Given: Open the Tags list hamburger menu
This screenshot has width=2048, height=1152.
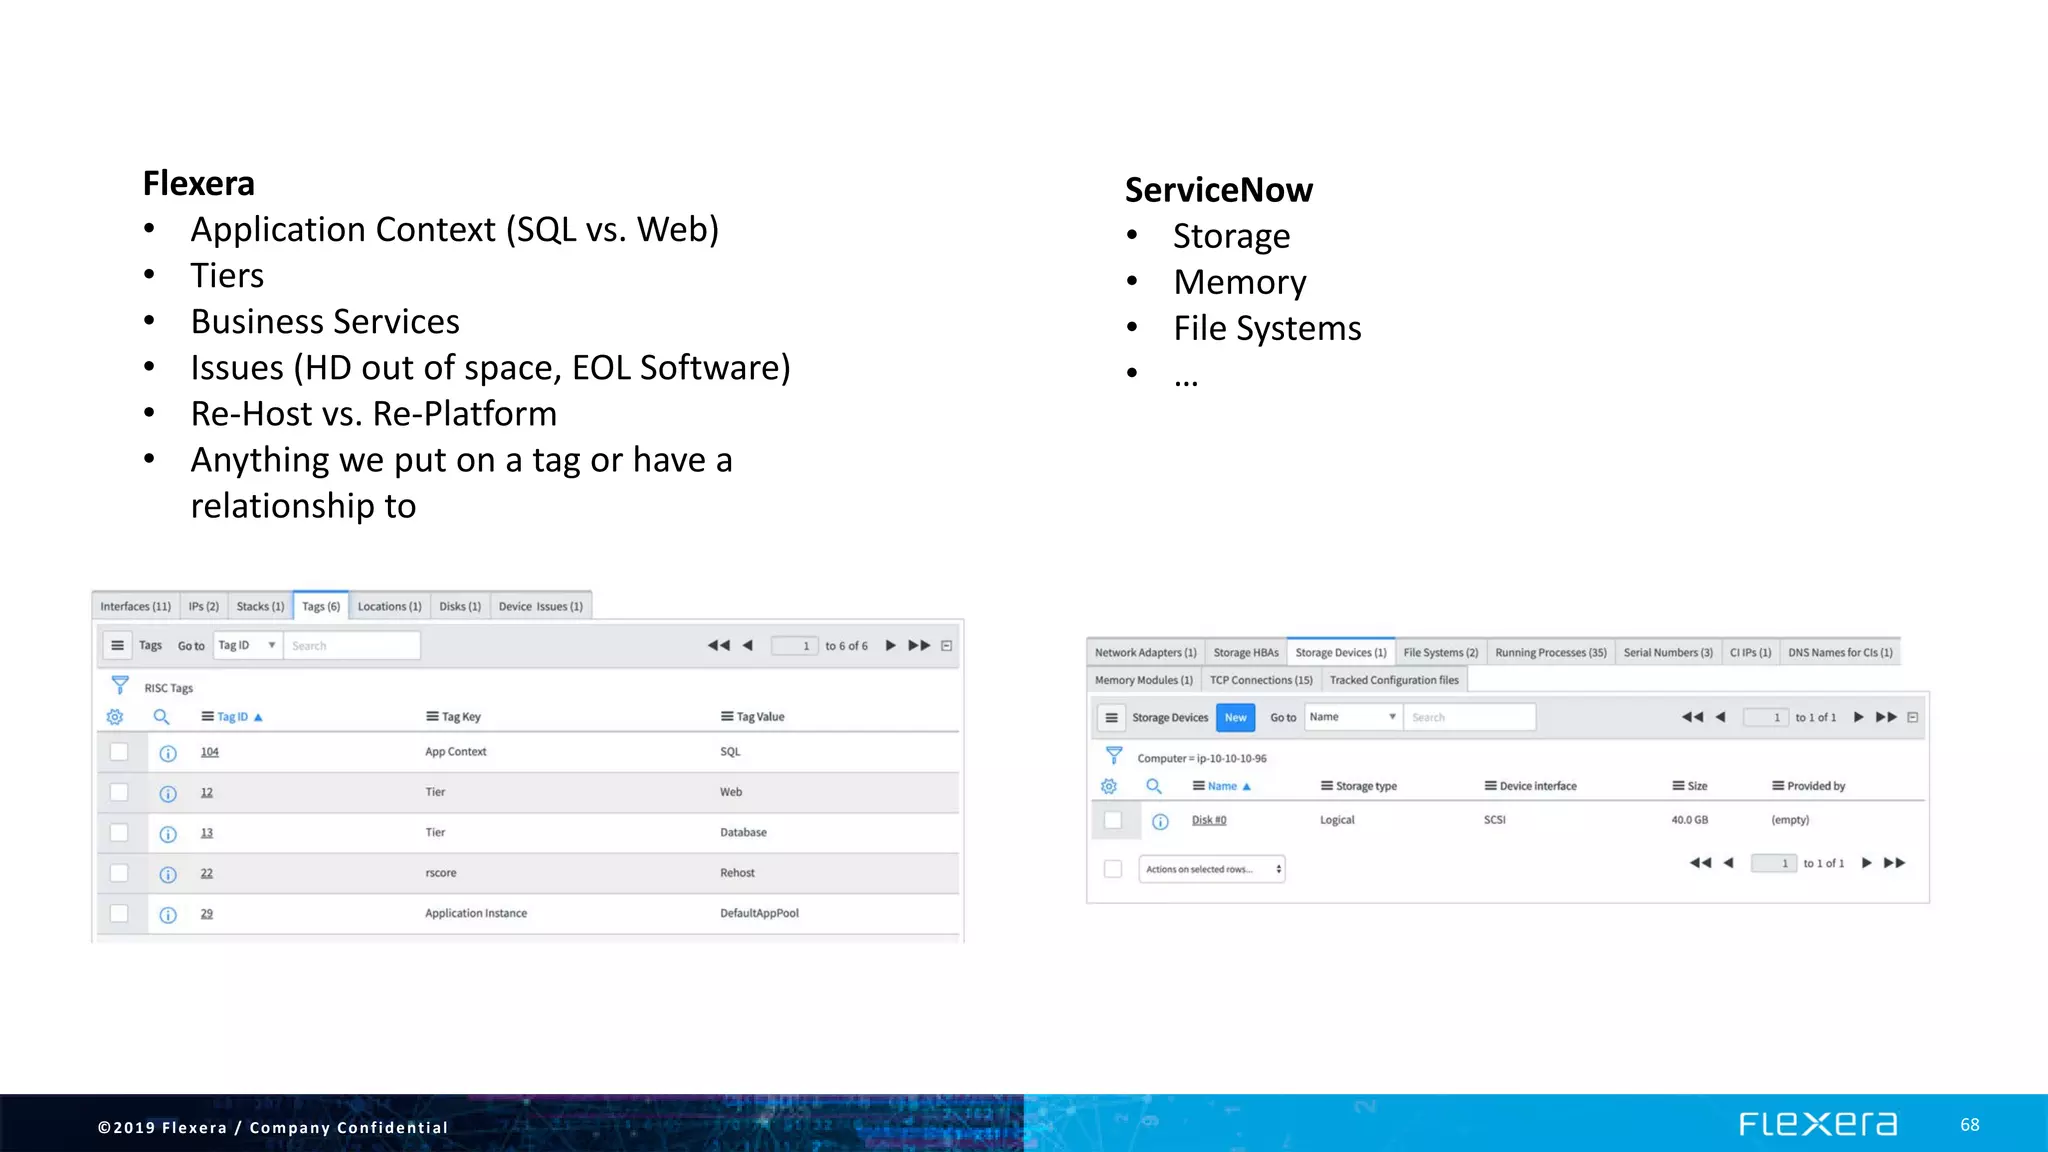Looking at the screenshot, I should point(117,646).
